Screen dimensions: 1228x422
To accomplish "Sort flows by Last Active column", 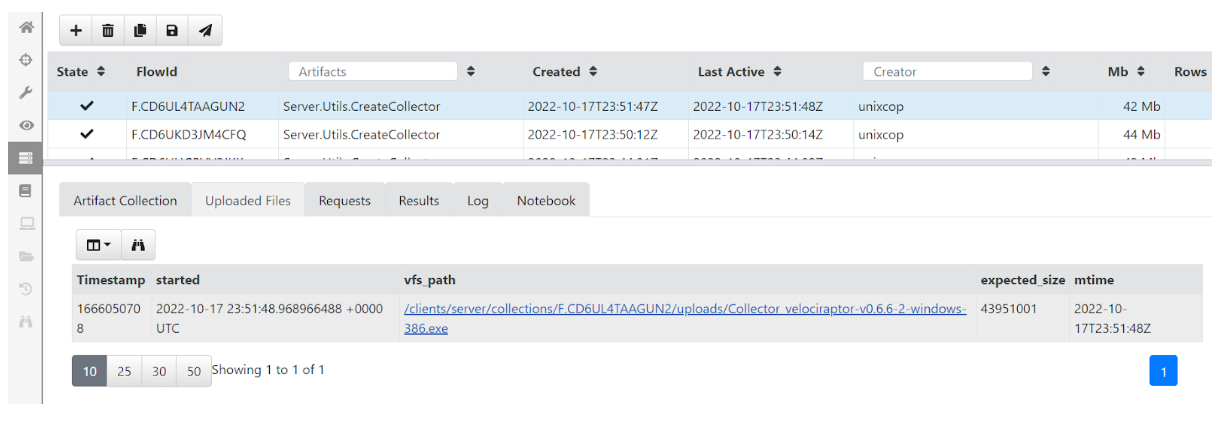I will tap(777, 72).
